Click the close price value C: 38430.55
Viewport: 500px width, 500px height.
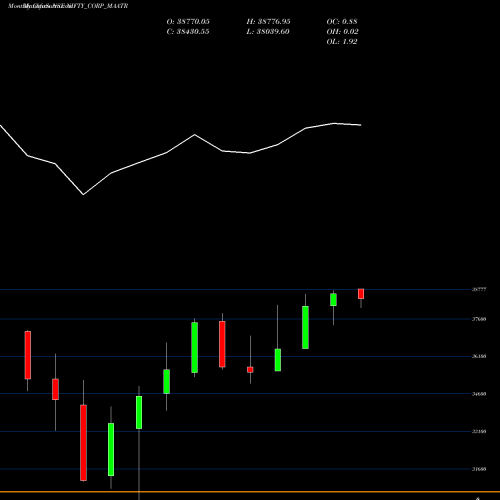pos(188,32)
